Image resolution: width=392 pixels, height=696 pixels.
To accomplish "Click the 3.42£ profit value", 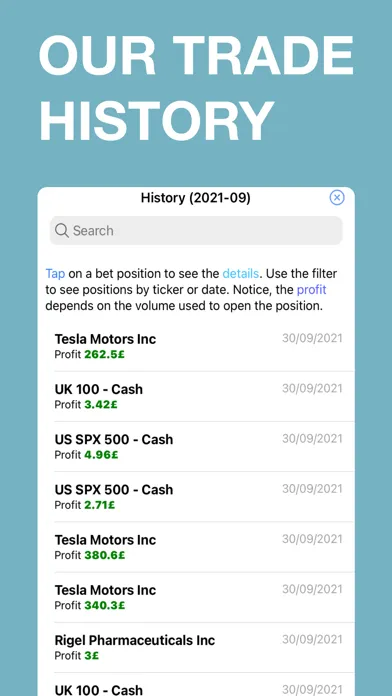I will [x=101, y=405].
